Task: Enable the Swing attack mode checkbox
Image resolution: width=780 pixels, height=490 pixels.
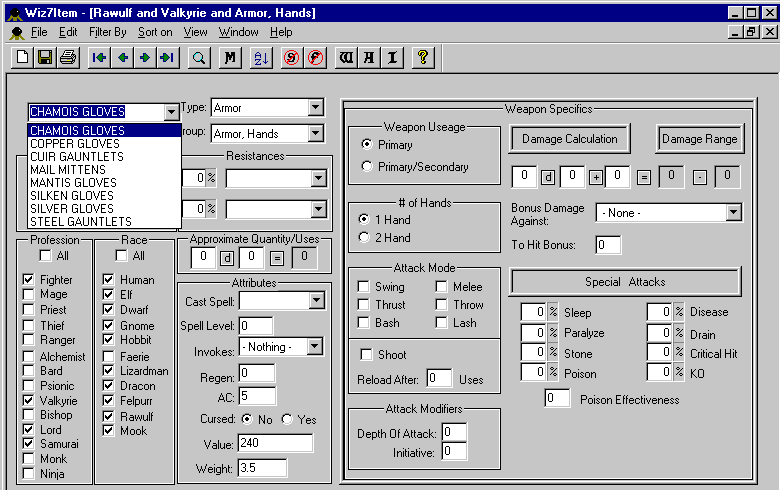Action: 364,287
